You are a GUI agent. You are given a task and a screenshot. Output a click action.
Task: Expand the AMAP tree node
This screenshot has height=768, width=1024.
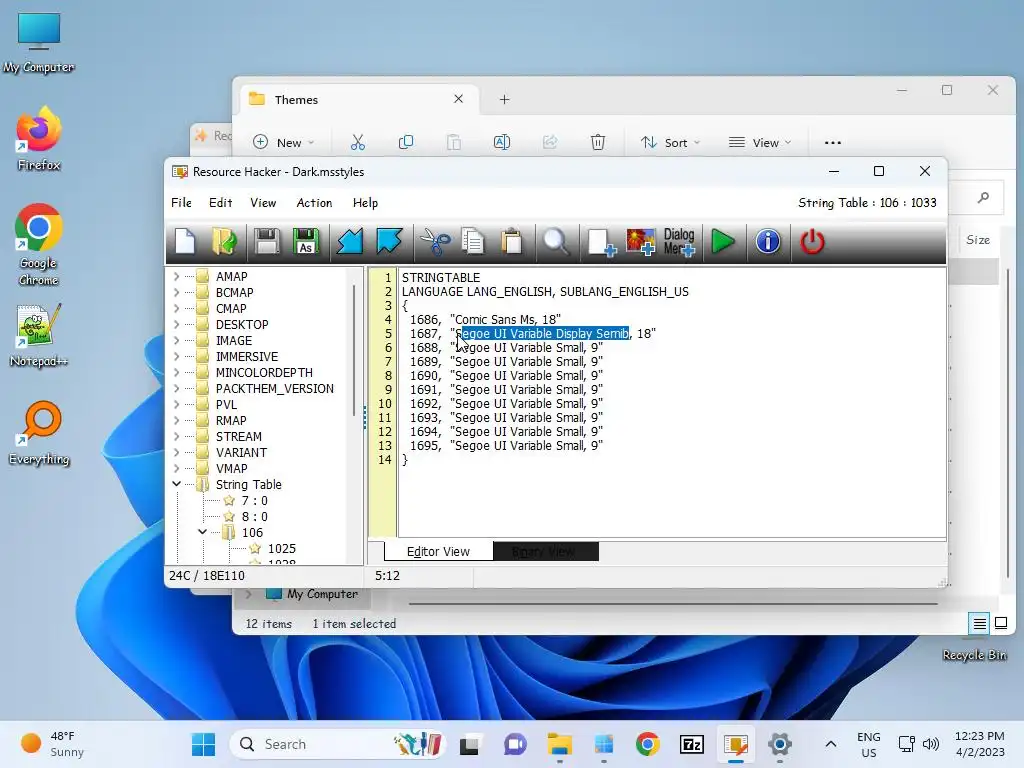176,276
